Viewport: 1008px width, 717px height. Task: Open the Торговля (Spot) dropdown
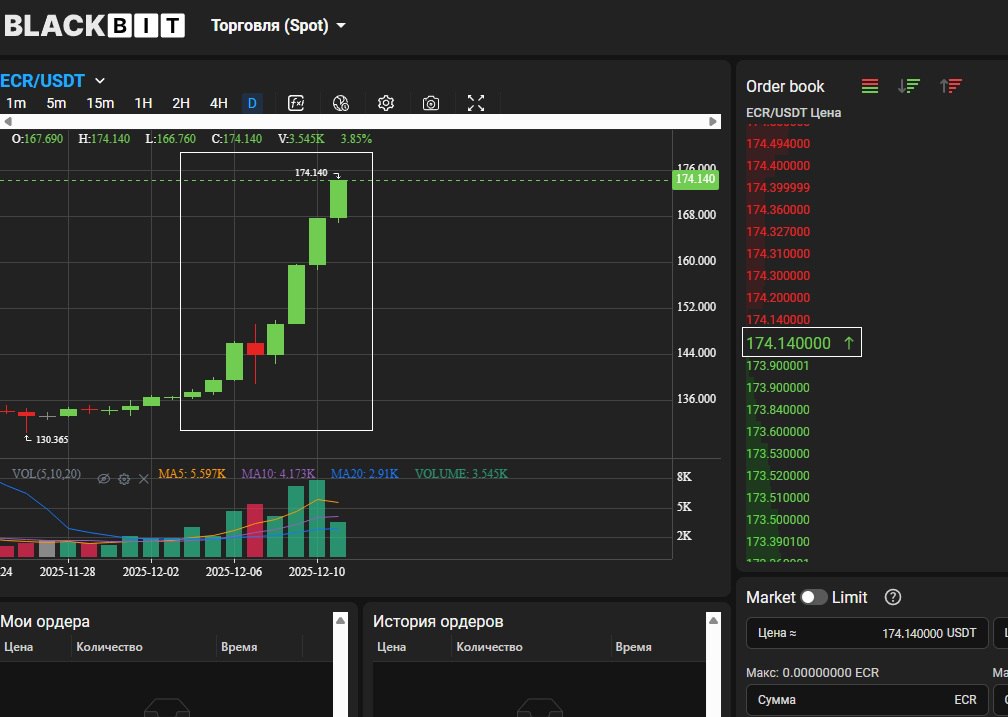(x=278, y=26)
